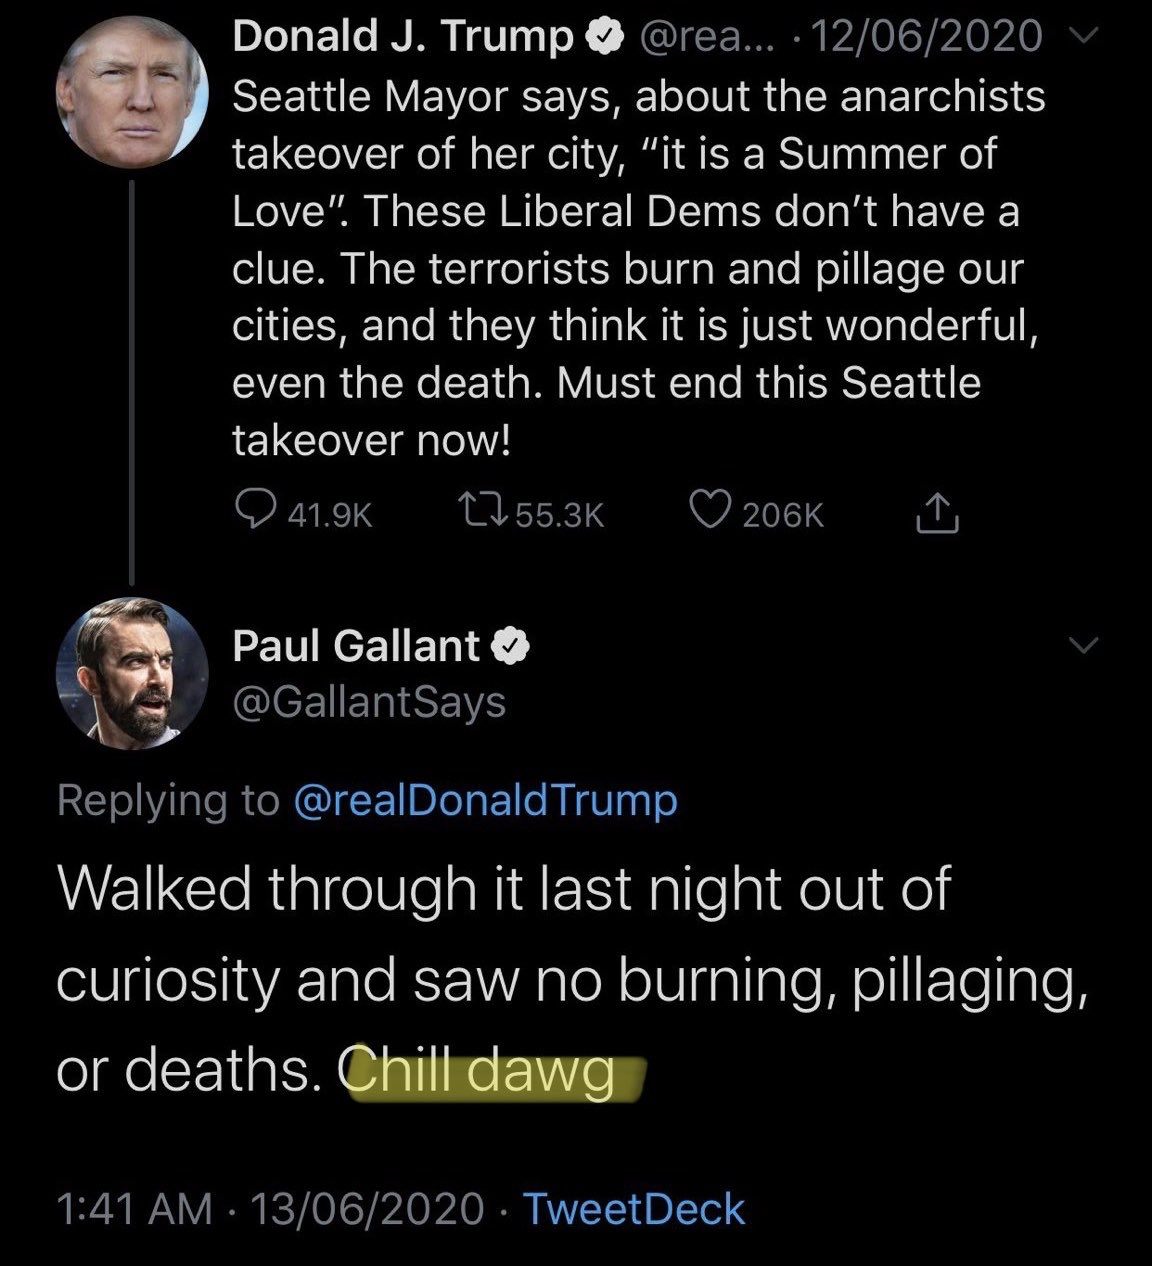Viewport: 1152px width, 1266px height.
Task: Click the 12/06/2020 tweet date
Action: point(926,37)
